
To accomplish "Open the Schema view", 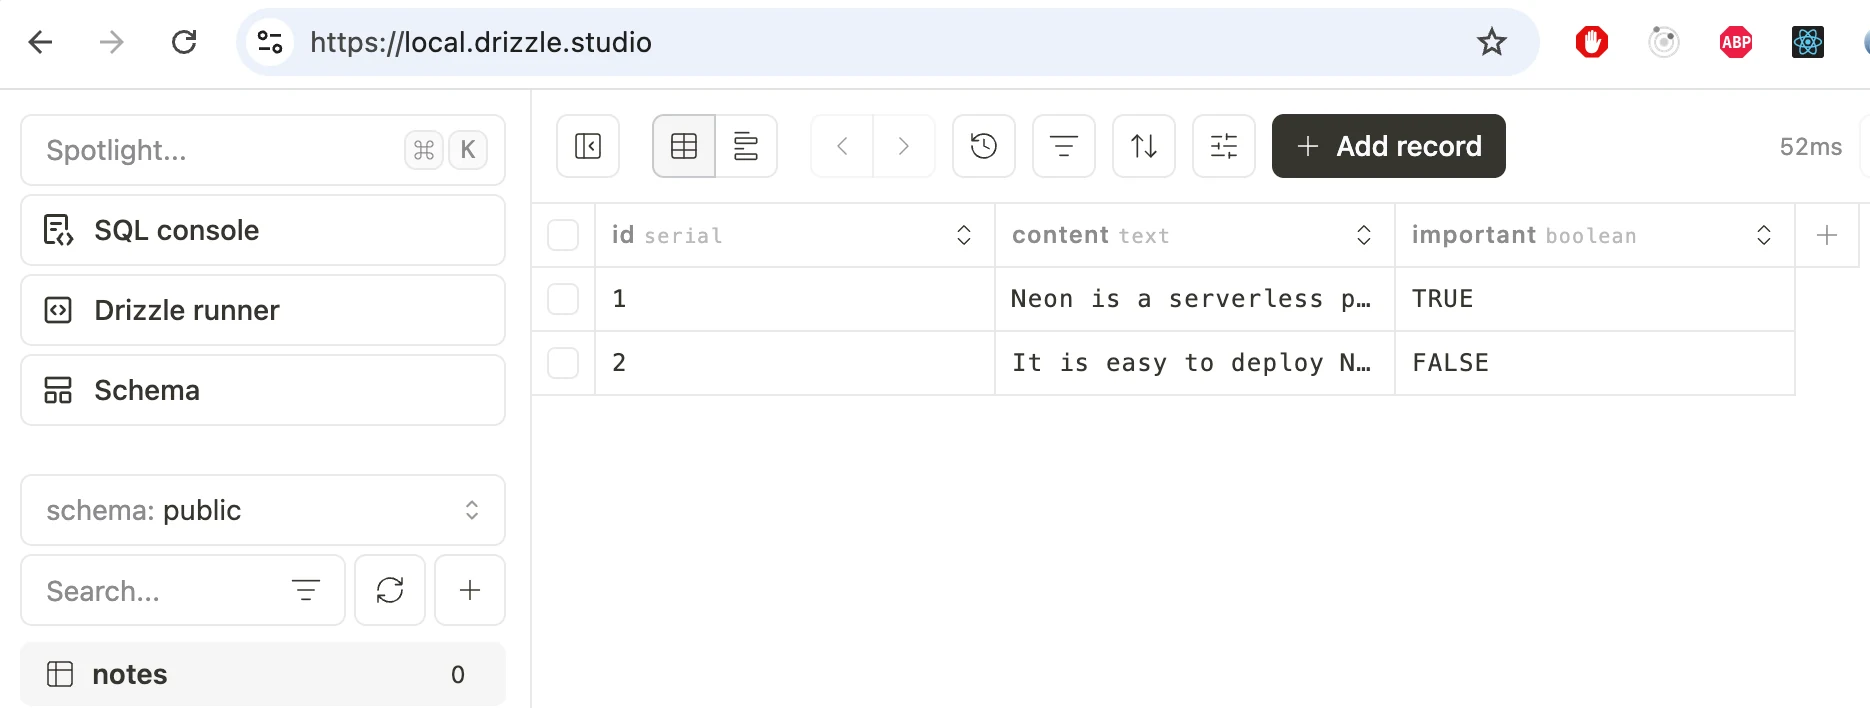I will (263, 390).
